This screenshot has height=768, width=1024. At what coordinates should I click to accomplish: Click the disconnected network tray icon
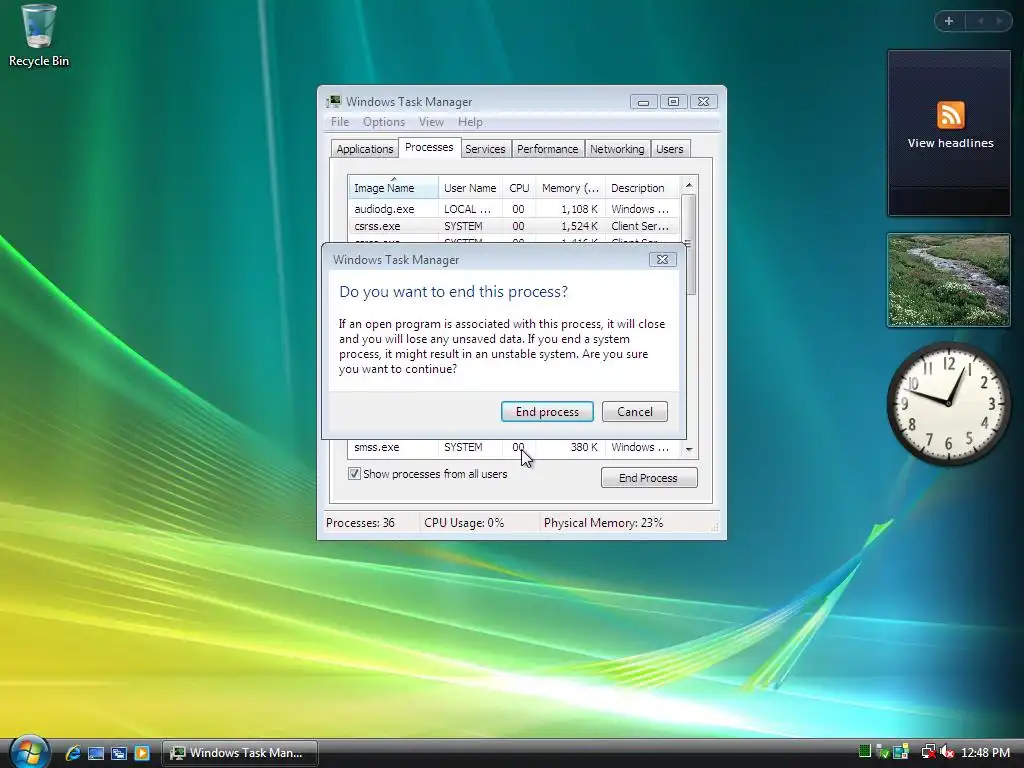coord(927,752)
